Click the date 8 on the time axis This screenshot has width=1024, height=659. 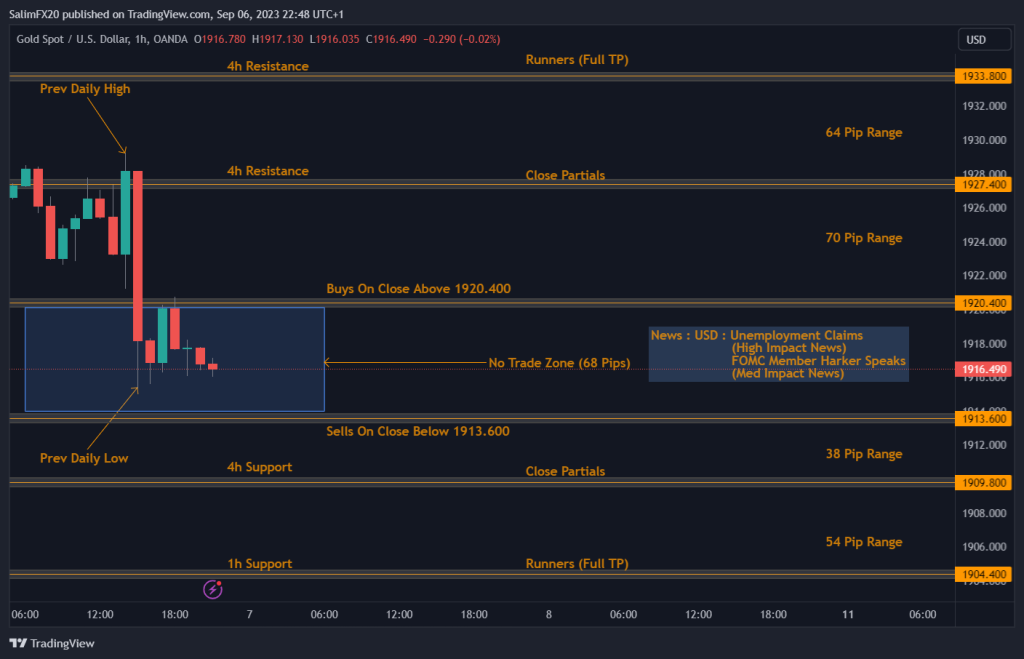pyautogui.click(x=548, y=614)
